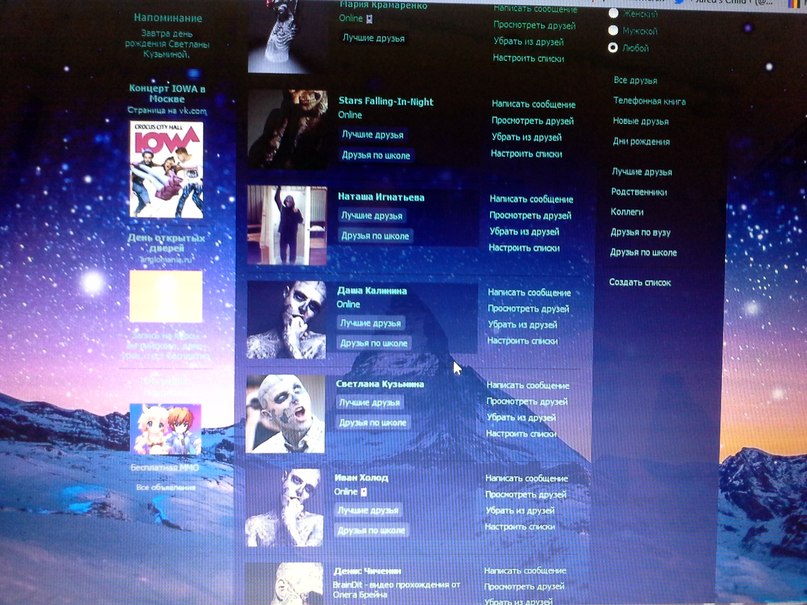
Task: Click Просмотреть друзей for Светлана Кузьмина
Action: 527,401
